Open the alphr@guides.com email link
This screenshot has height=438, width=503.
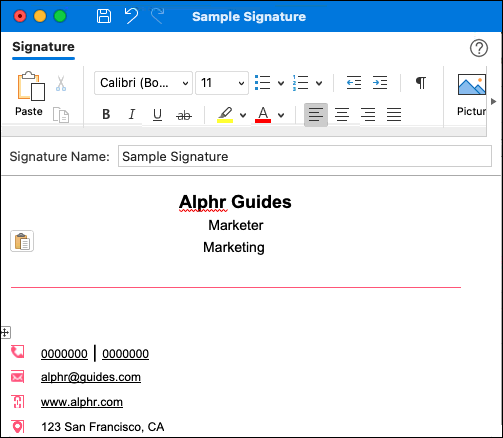tap(91, 377)
